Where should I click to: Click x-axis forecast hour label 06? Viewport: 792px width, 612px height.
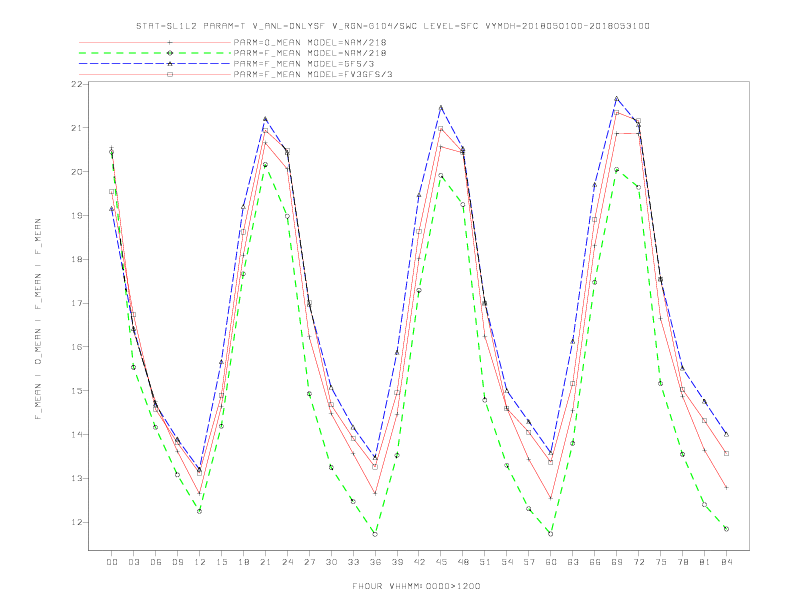(156, 562)
